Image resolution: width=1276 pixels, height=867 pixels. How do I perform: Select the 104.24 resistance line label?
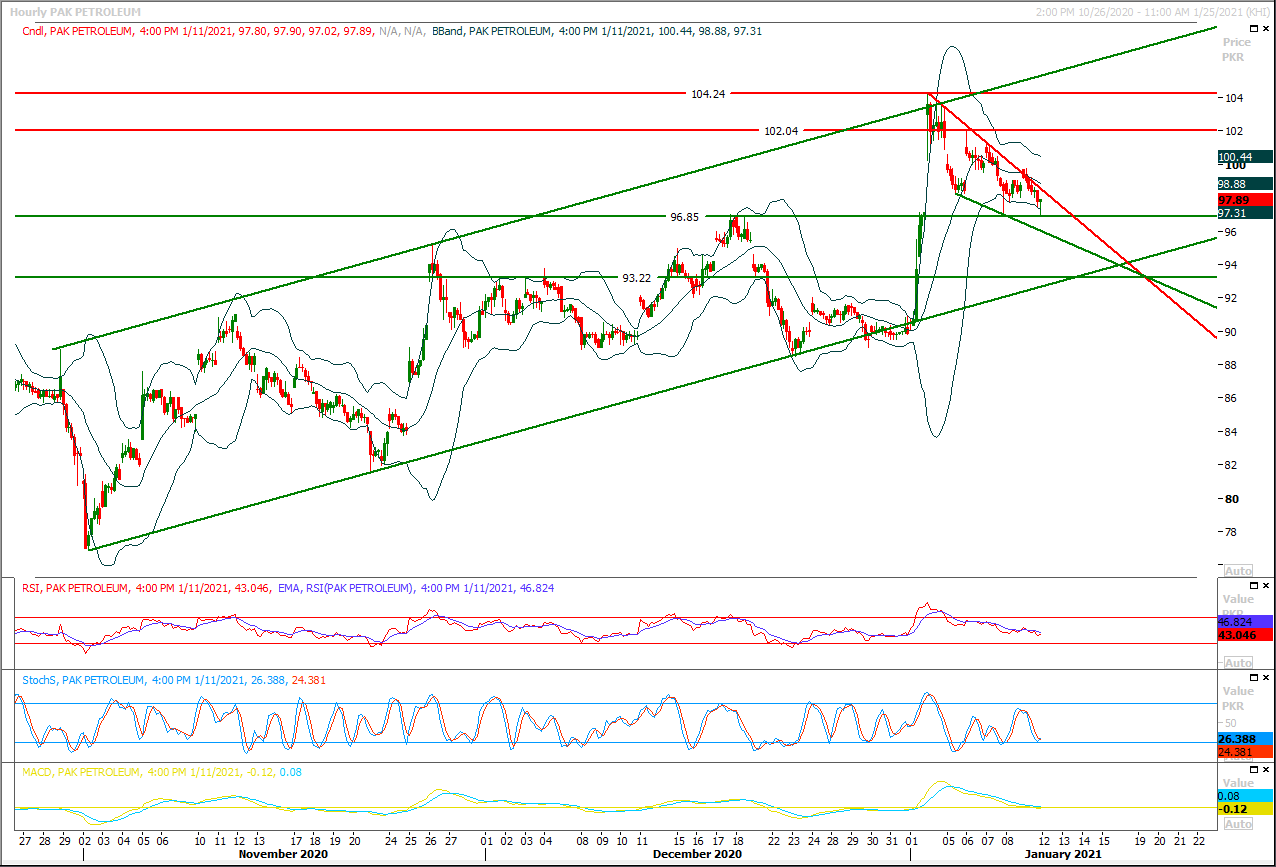click(x=708, y=93)
